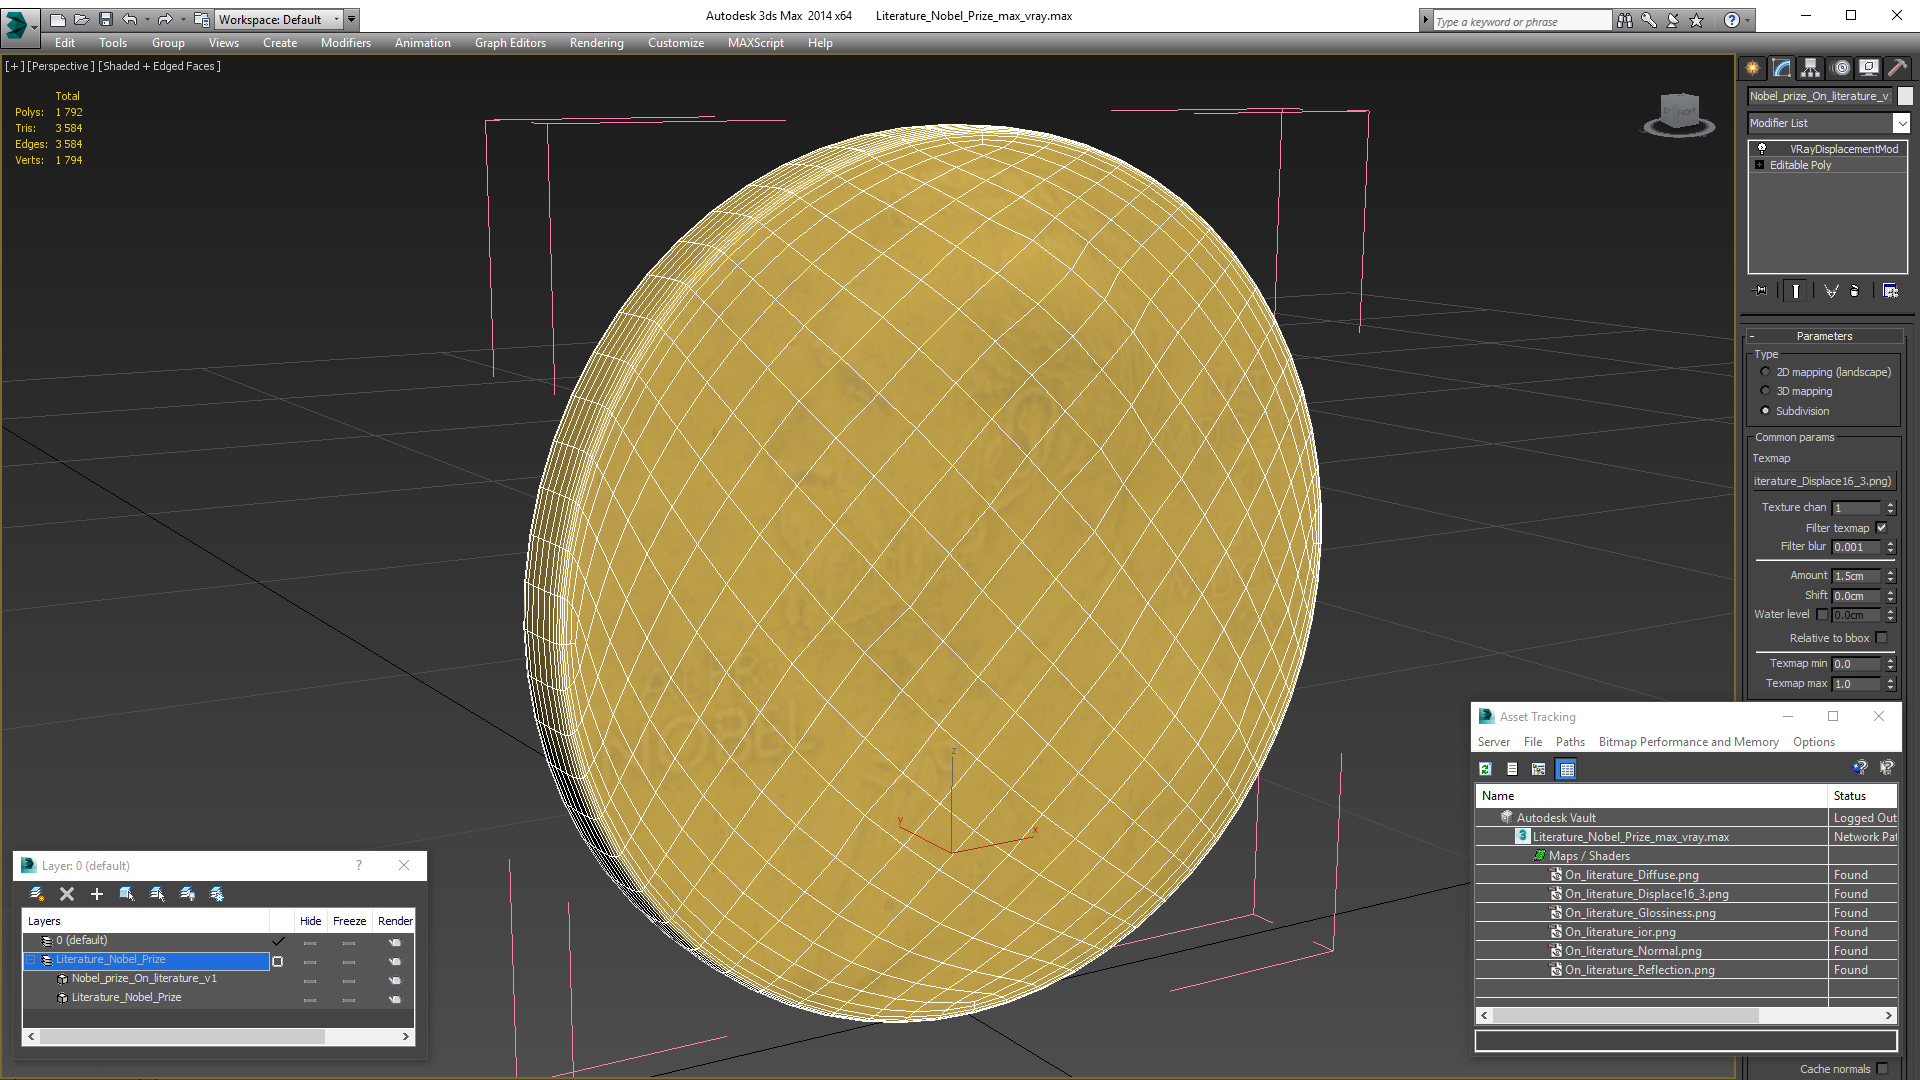The height and width of the screenshot is (1080, 1920).
Task: Open Undo history dropdown arrow
Action: [147, 19]
